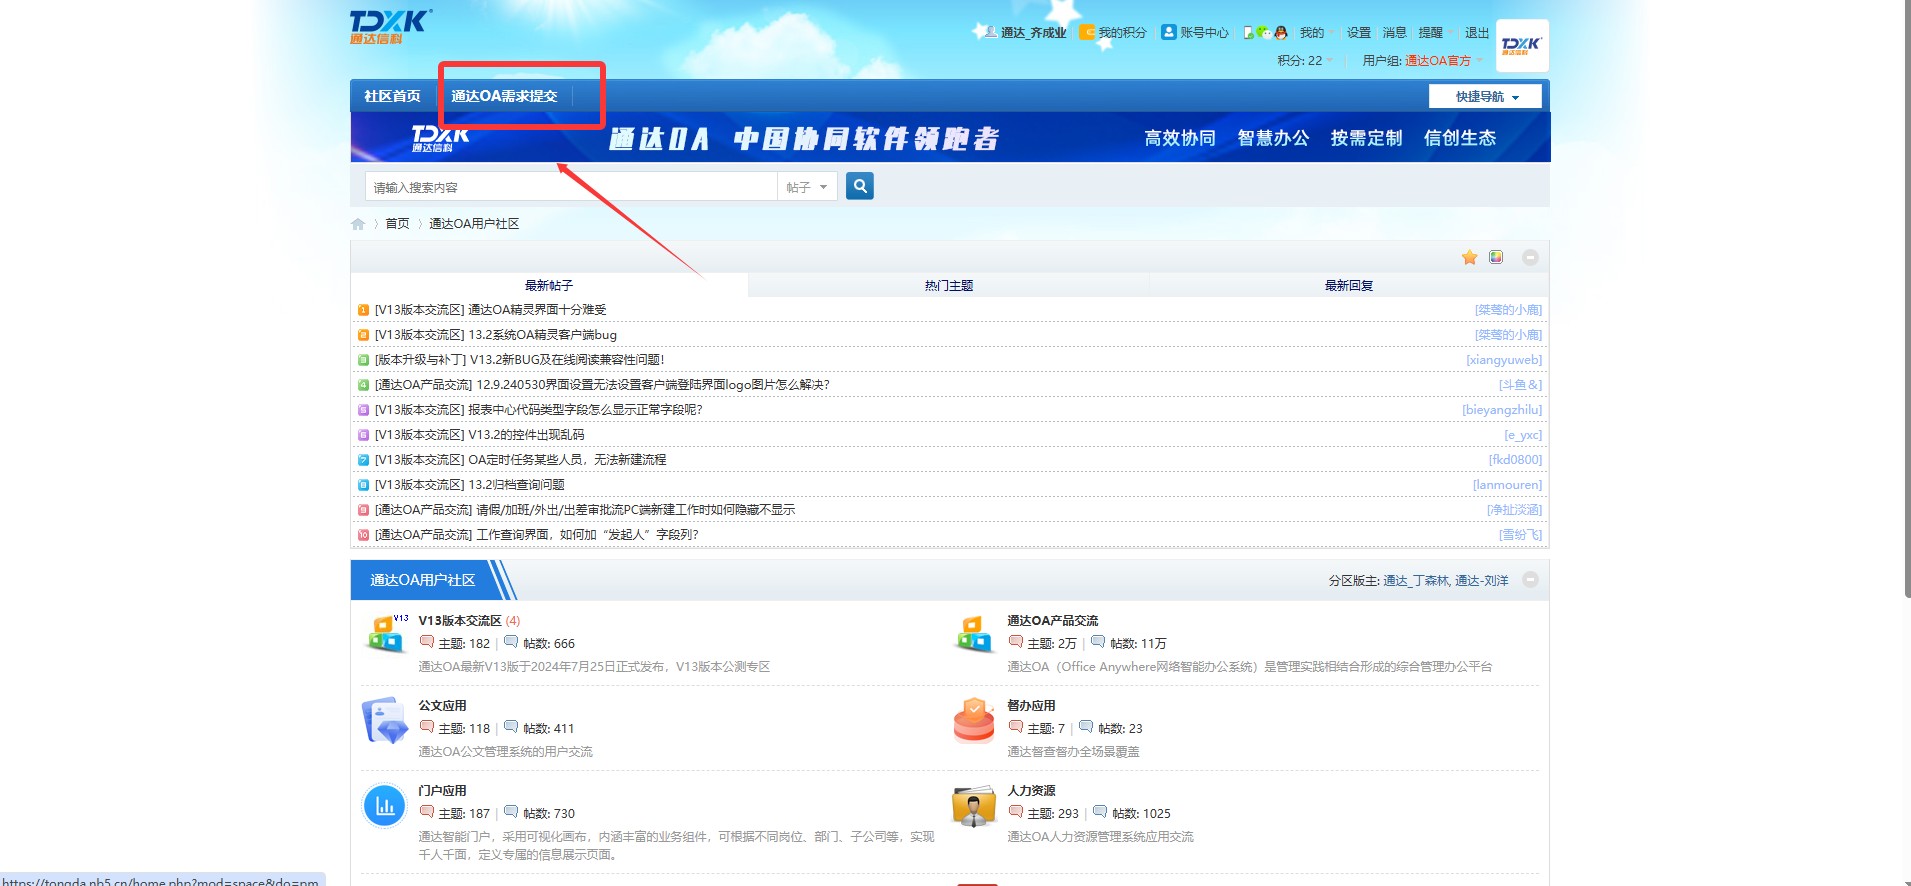Screen dimensions: 1911x886
Task: Open post 报表中心代码类型字段怎么显示正常字段呢
Action: 585,410
